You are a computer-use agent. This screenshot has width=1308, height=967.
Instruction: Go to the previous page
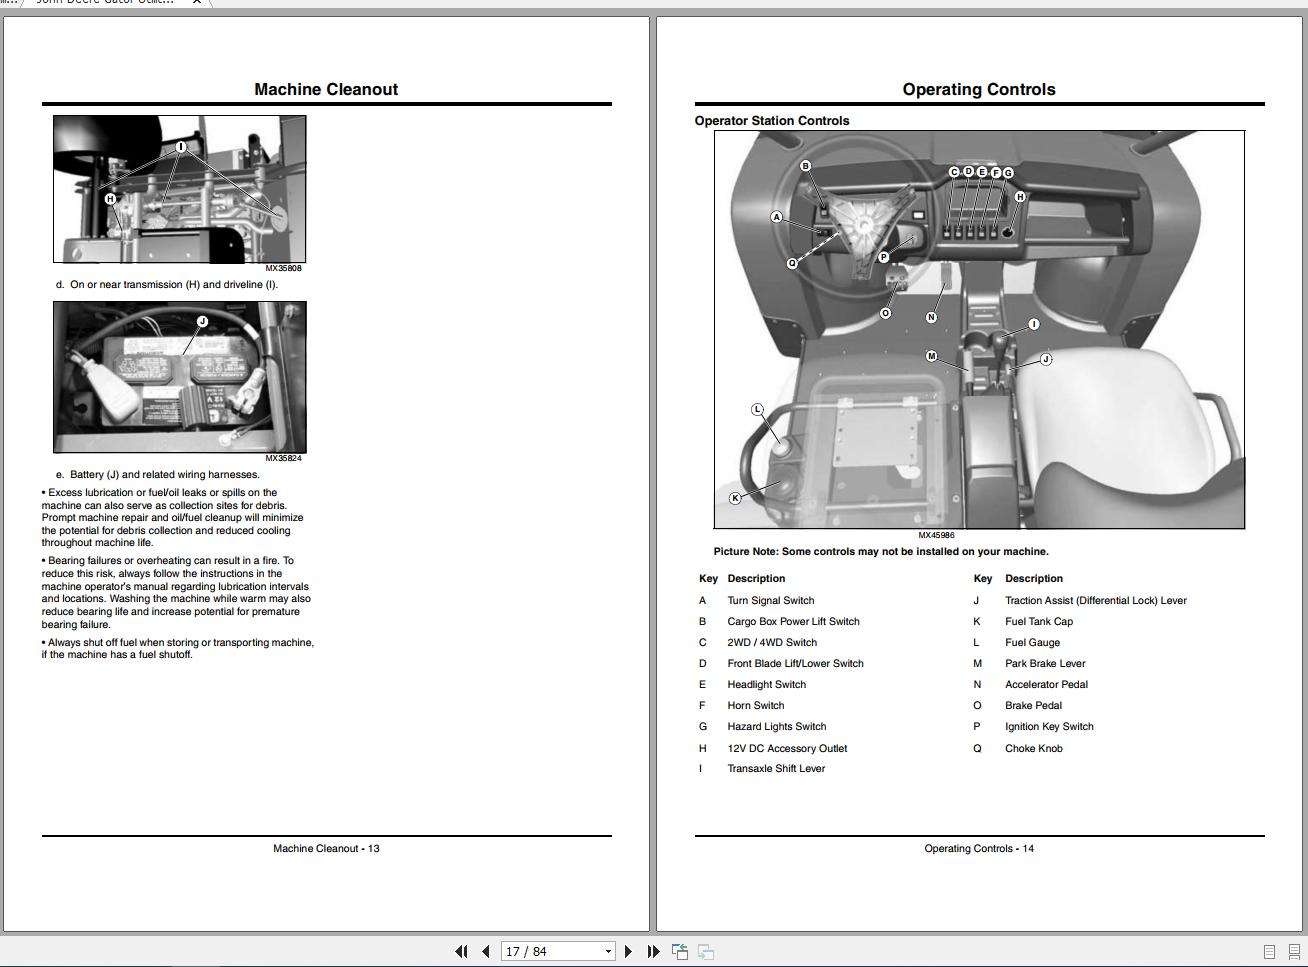coord(485,952)
